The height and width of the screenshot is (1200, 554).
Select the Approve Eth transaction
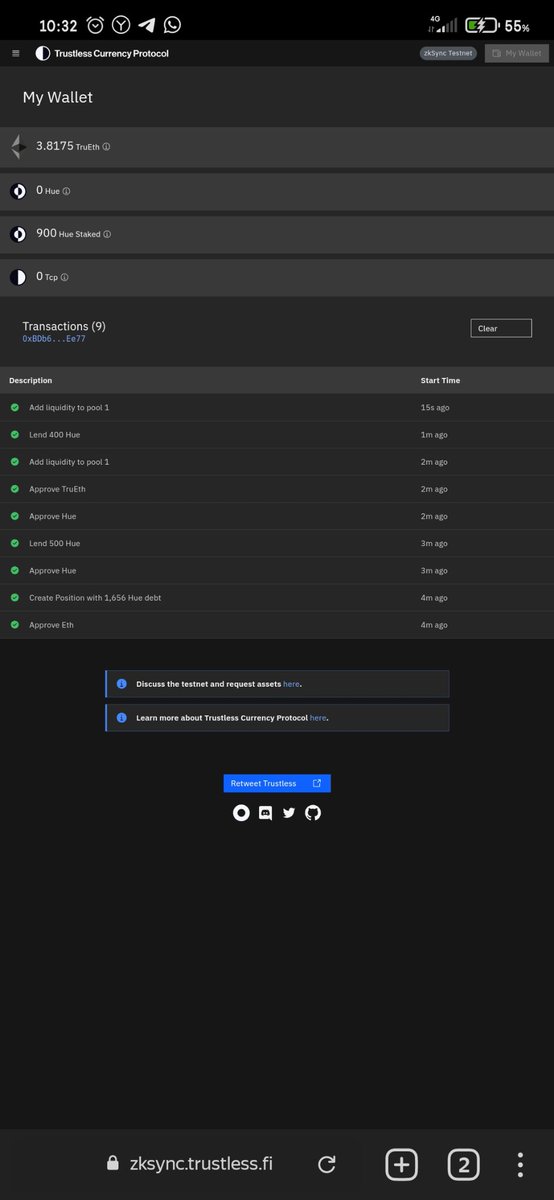click(277, 625)
